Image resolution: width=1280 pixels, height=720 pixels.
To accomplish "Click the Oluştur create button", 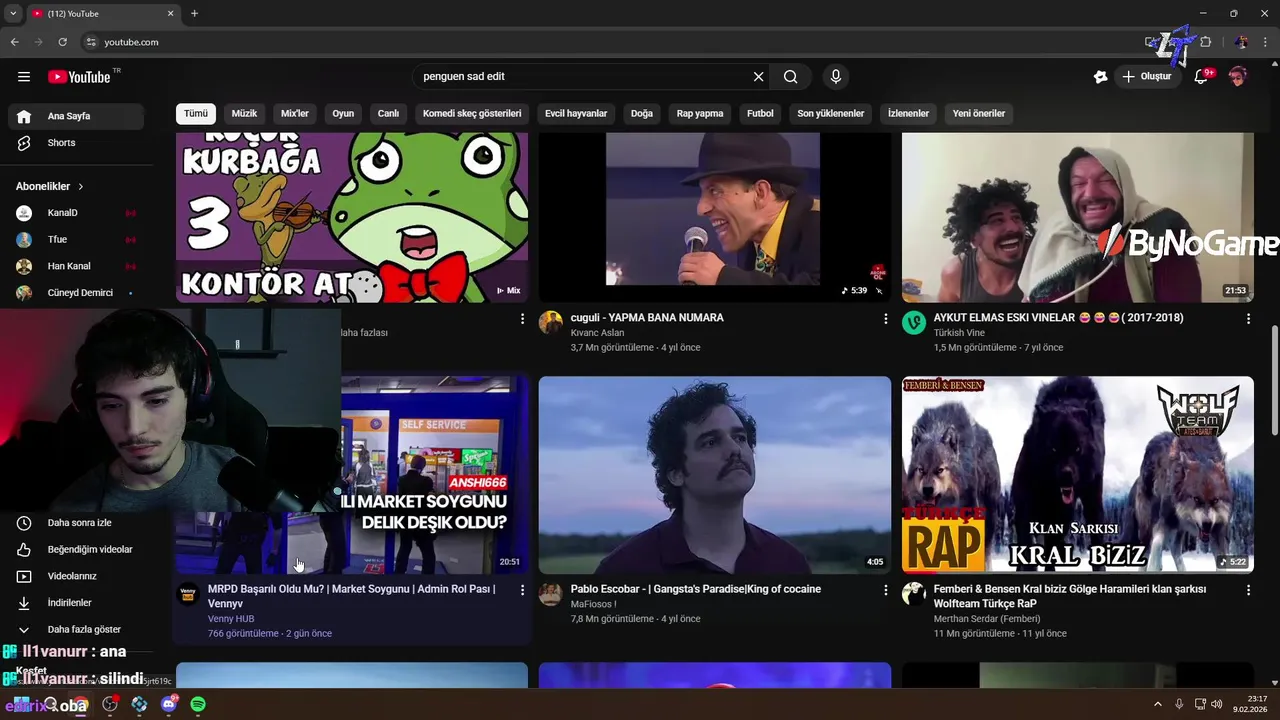I will [x=1148, y=77].
